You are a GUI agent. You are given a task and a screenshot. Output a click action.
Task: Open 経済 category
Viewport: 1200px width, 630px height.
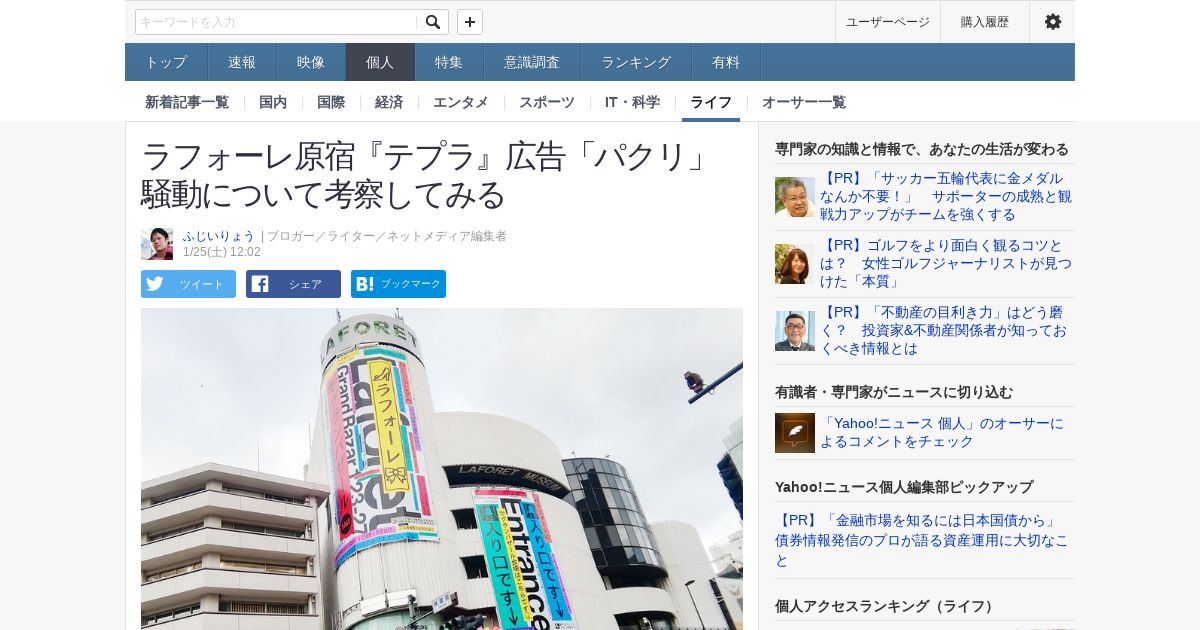tap(389, 102)
